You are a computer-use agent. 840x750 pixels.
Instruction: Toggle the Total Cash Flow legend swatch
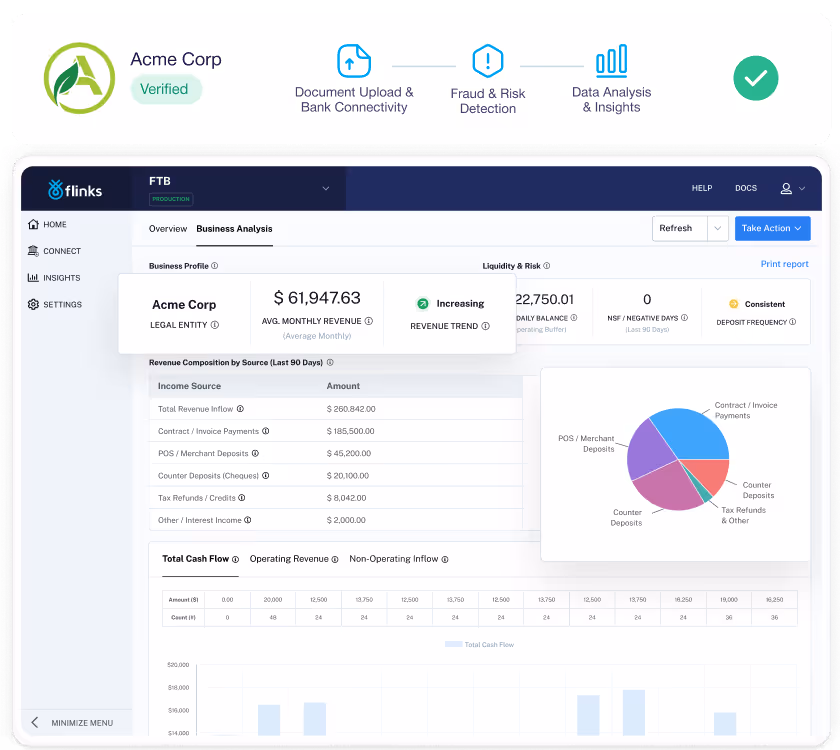[453, 644]
